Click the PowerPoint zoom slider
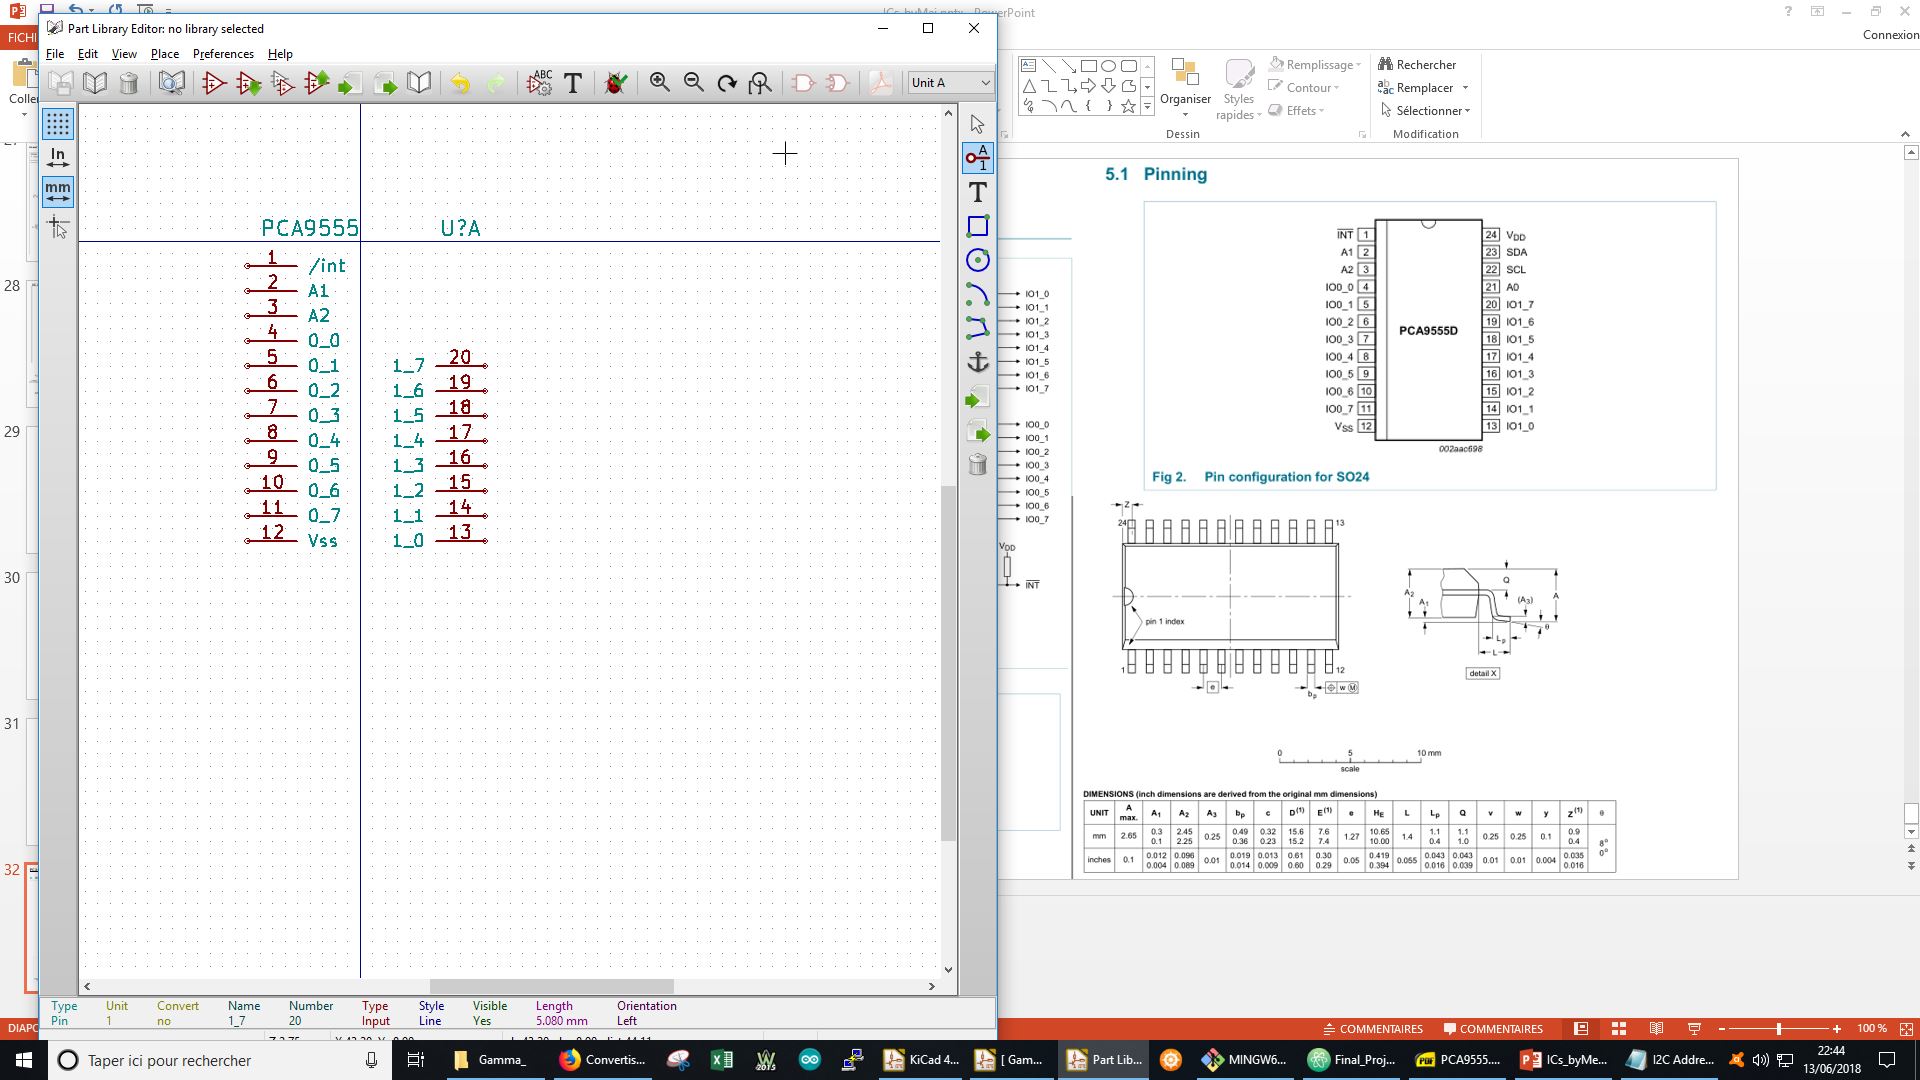The width and height of the screenshot is (1920, 1080). [1778, 1029]
